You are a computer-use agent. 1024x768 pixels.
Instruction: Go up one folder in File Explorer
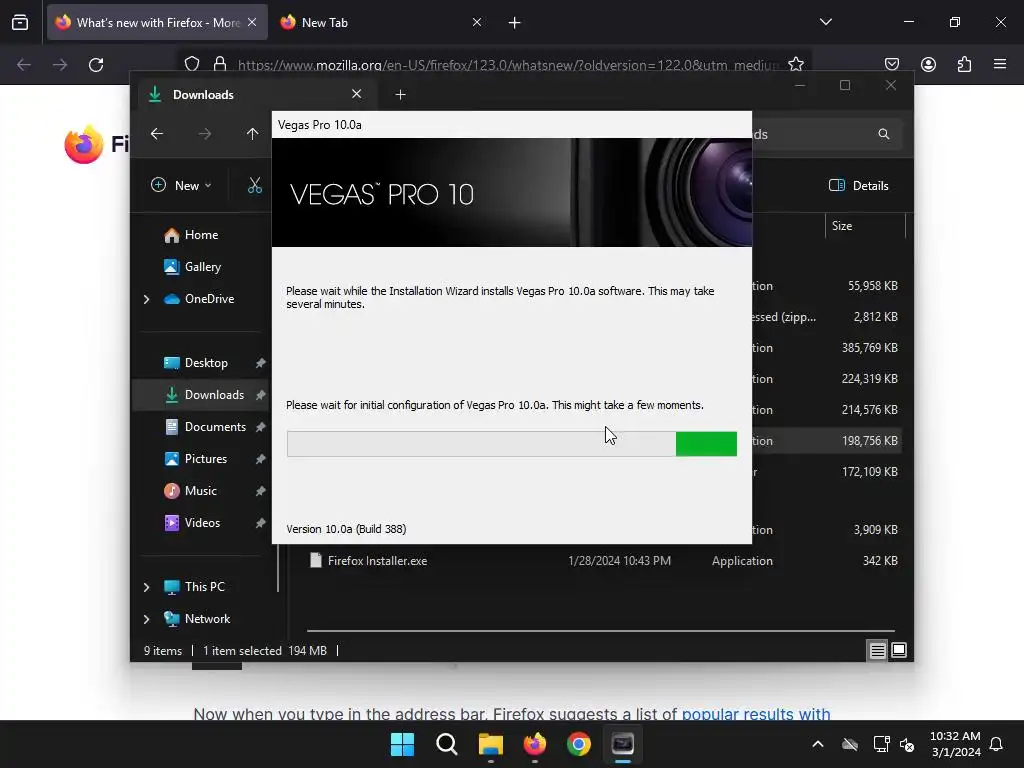click(253, 134)
